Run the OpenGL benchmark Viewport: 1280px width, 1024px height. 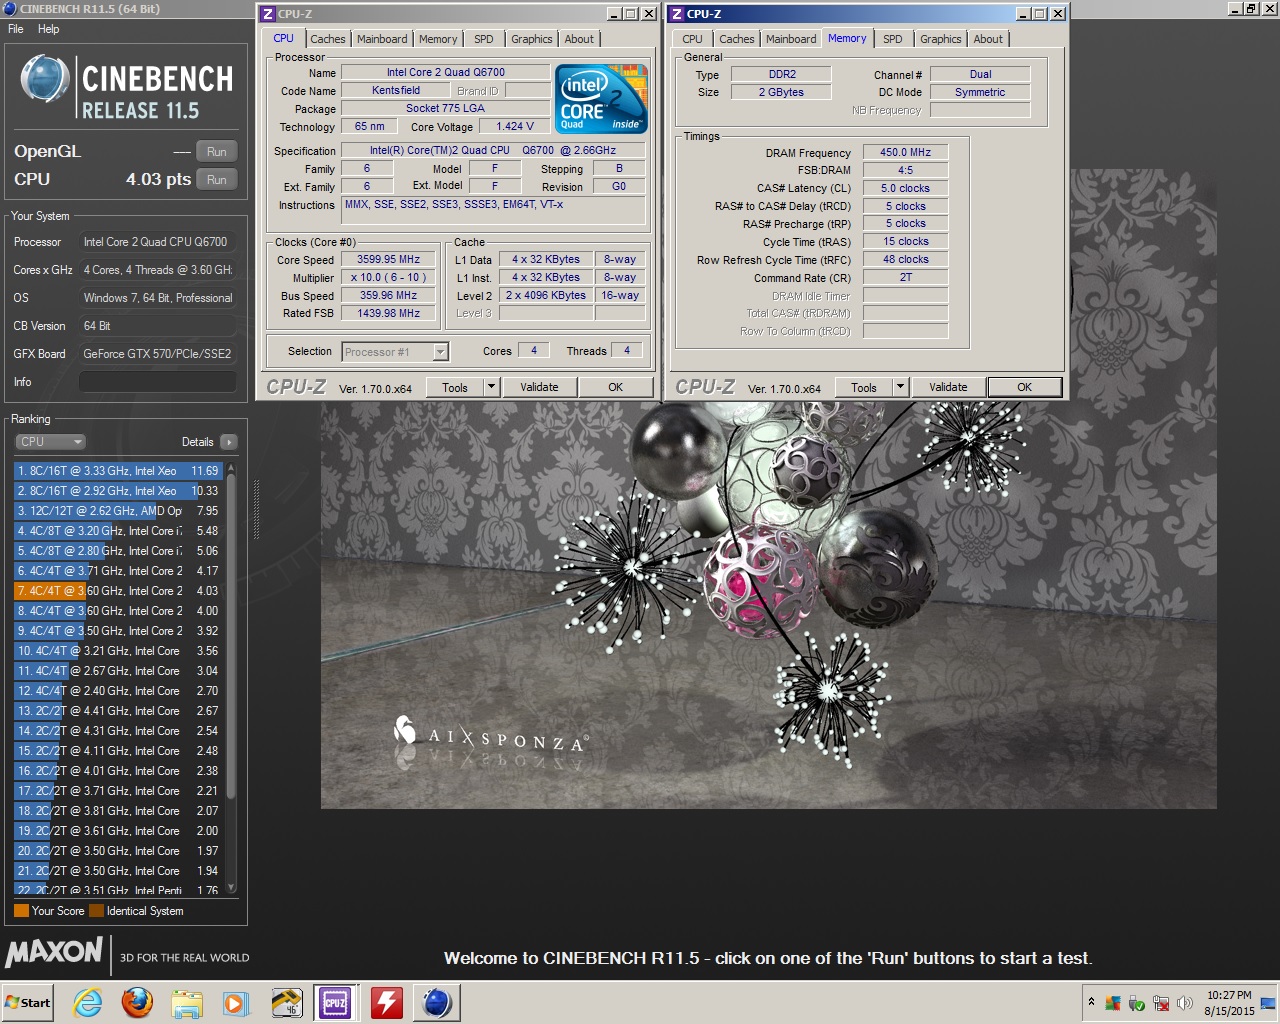[x=217, y=152]
